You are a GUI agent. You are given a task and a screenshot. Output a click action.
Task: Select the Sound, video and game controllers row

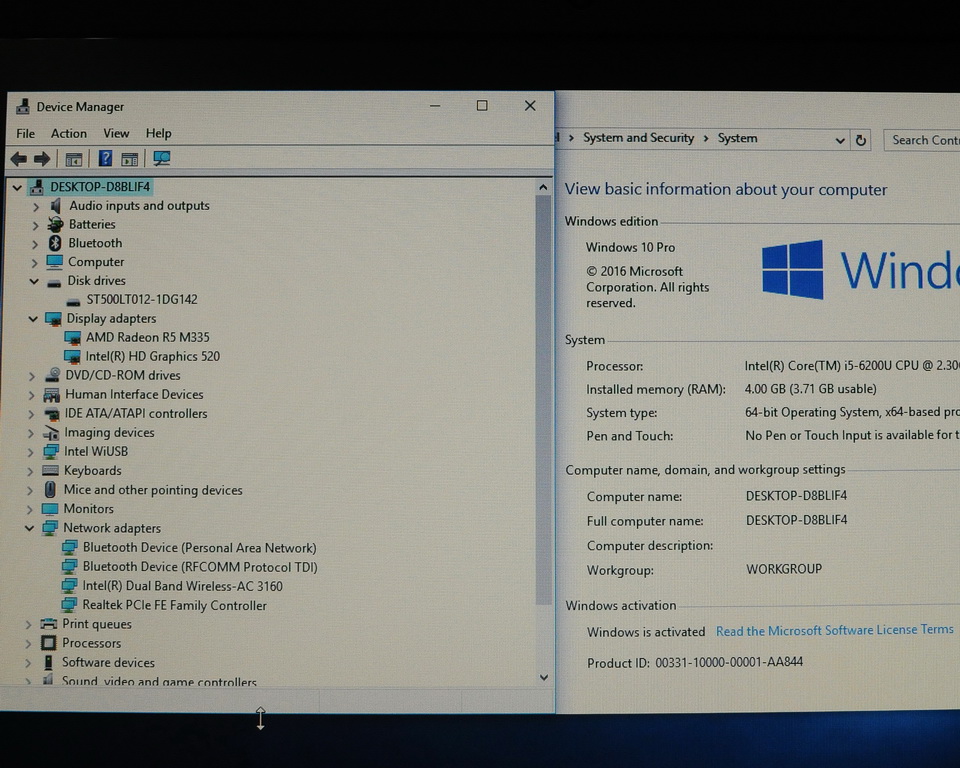coord(159,681)
